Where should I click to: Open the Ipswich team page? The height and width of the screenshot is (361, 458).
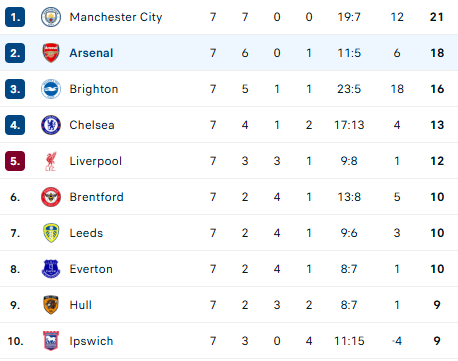coord(91,341)
